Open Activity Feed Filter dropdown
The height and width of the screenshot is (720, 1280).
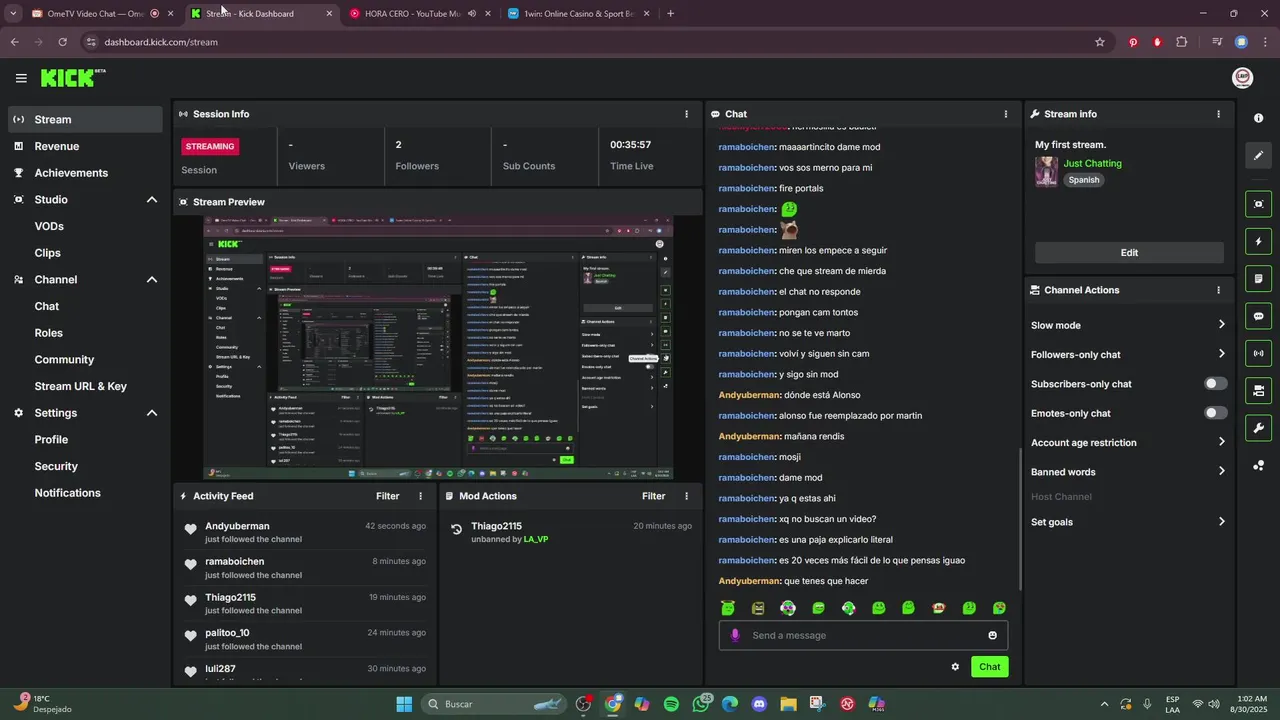tap(388, 496)
